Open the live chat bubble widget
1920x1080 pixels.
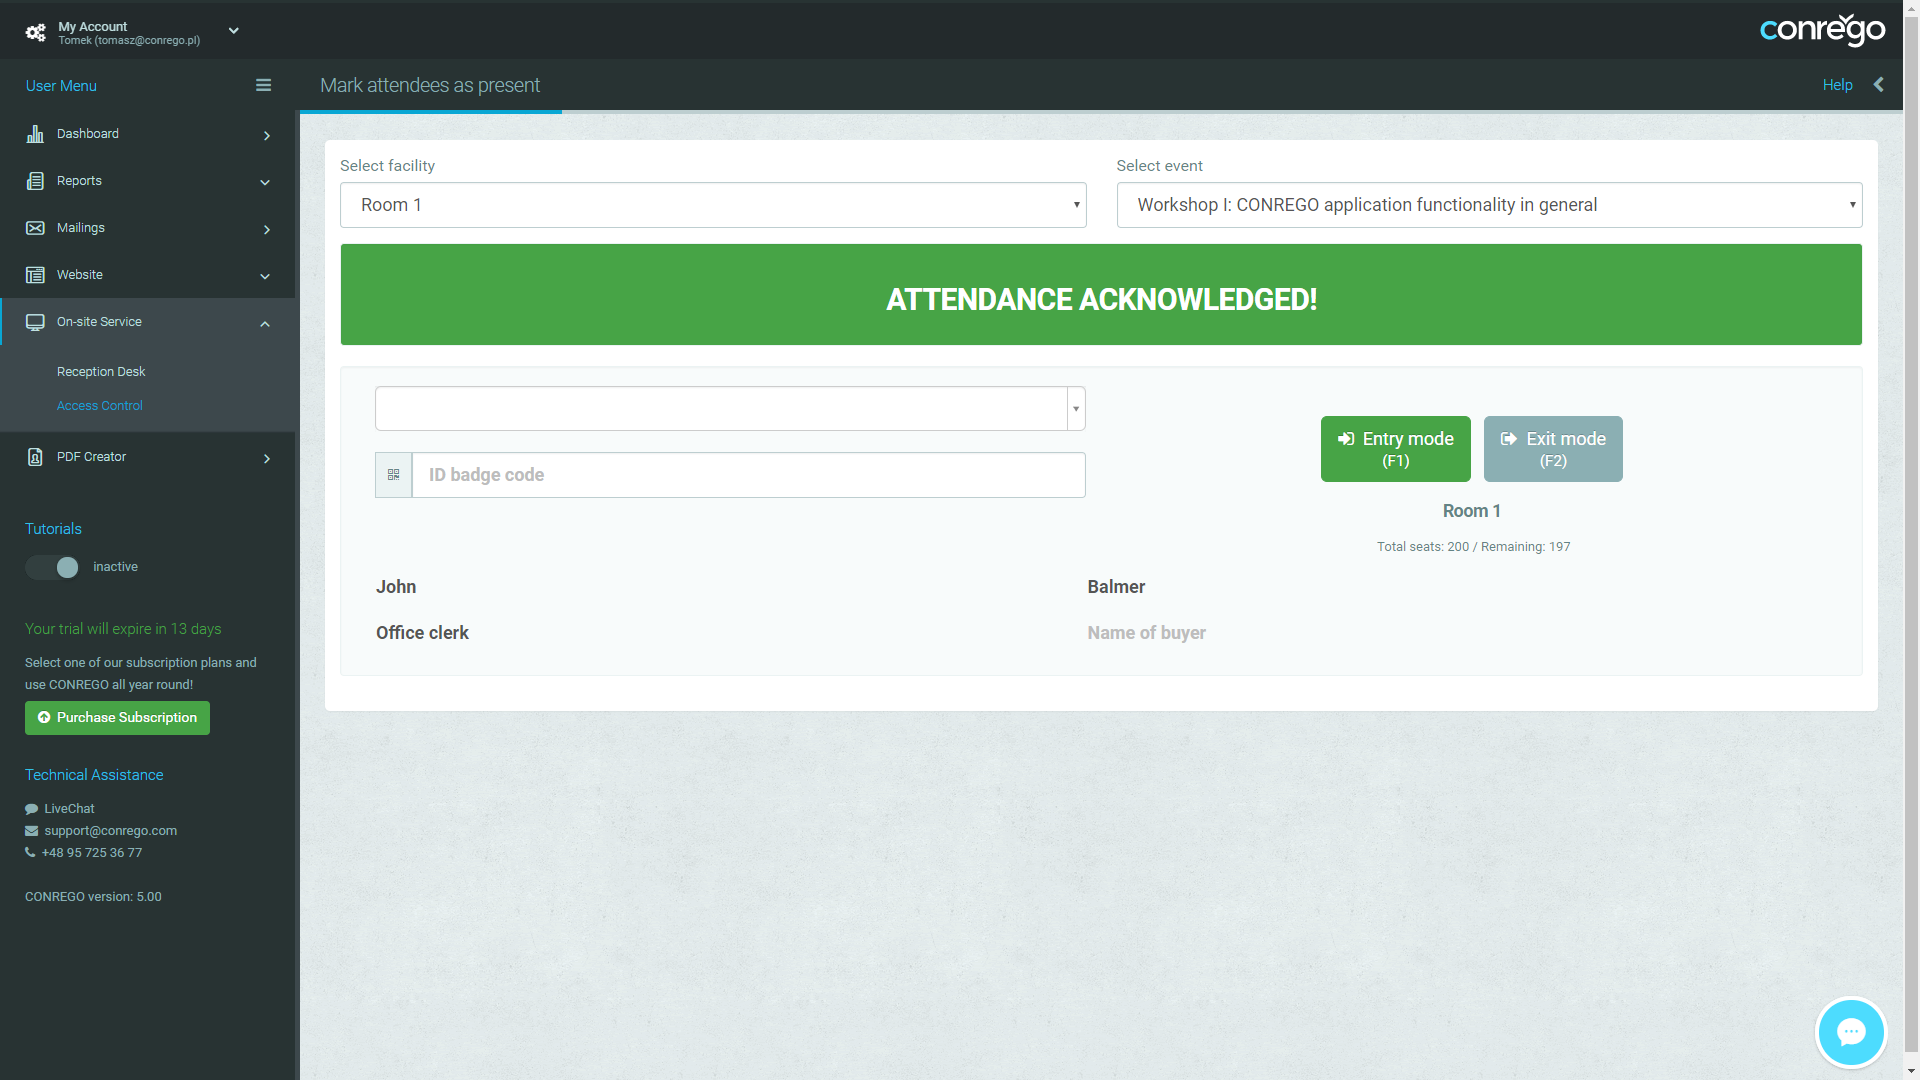(x=1850, y=1032)
